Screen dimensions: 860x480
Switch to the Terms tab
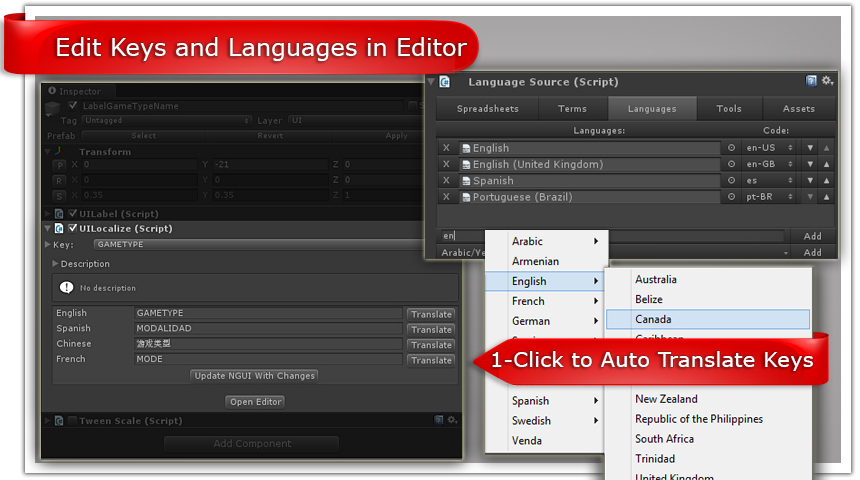point(573,109)
